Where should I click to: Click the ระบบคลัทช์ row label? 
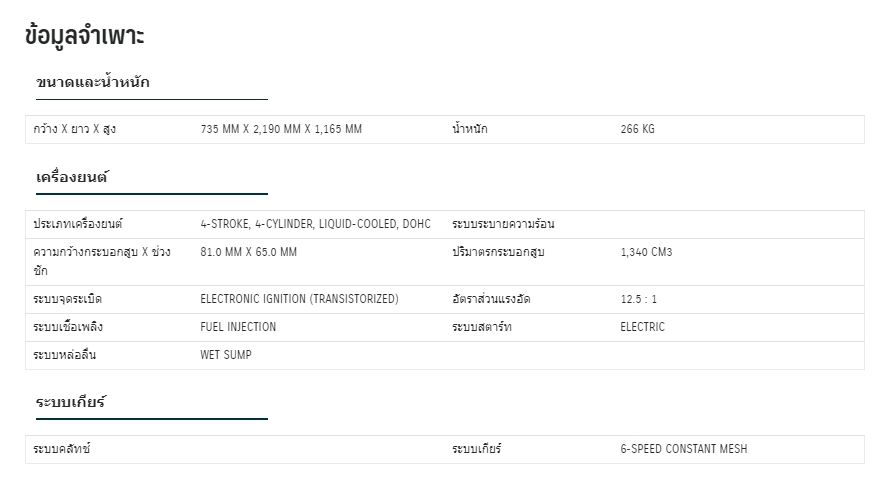(62, 449)
